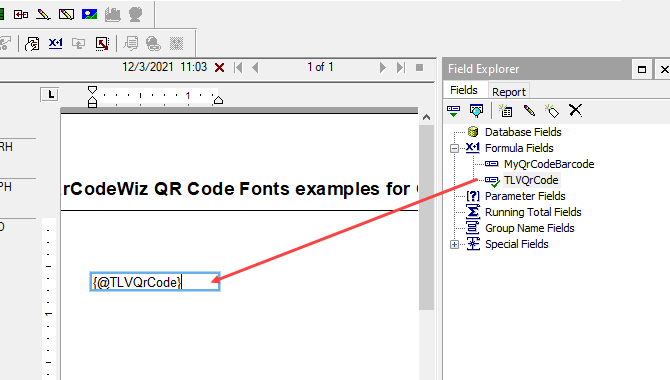Image resolution: width=670 pixels, height=380 pixels.
Task: Click the grayed globe-with-link toolbar icon
Action: pyautogui.click(x=153, y=44)
